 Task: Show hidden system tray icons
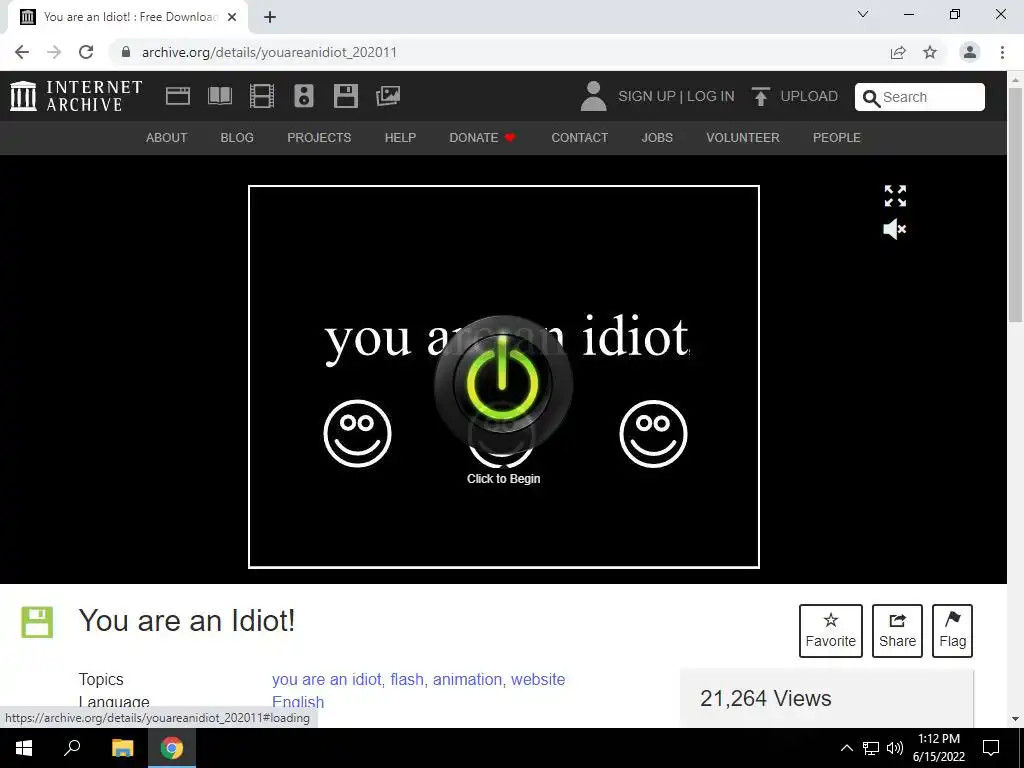846,748
